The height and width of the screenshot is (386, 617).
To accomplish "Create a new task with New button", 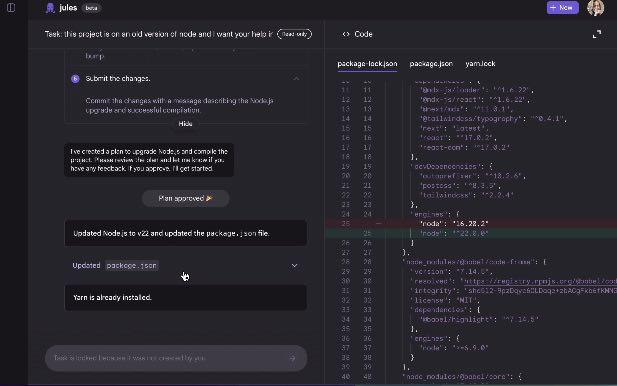I will point(562,7).
